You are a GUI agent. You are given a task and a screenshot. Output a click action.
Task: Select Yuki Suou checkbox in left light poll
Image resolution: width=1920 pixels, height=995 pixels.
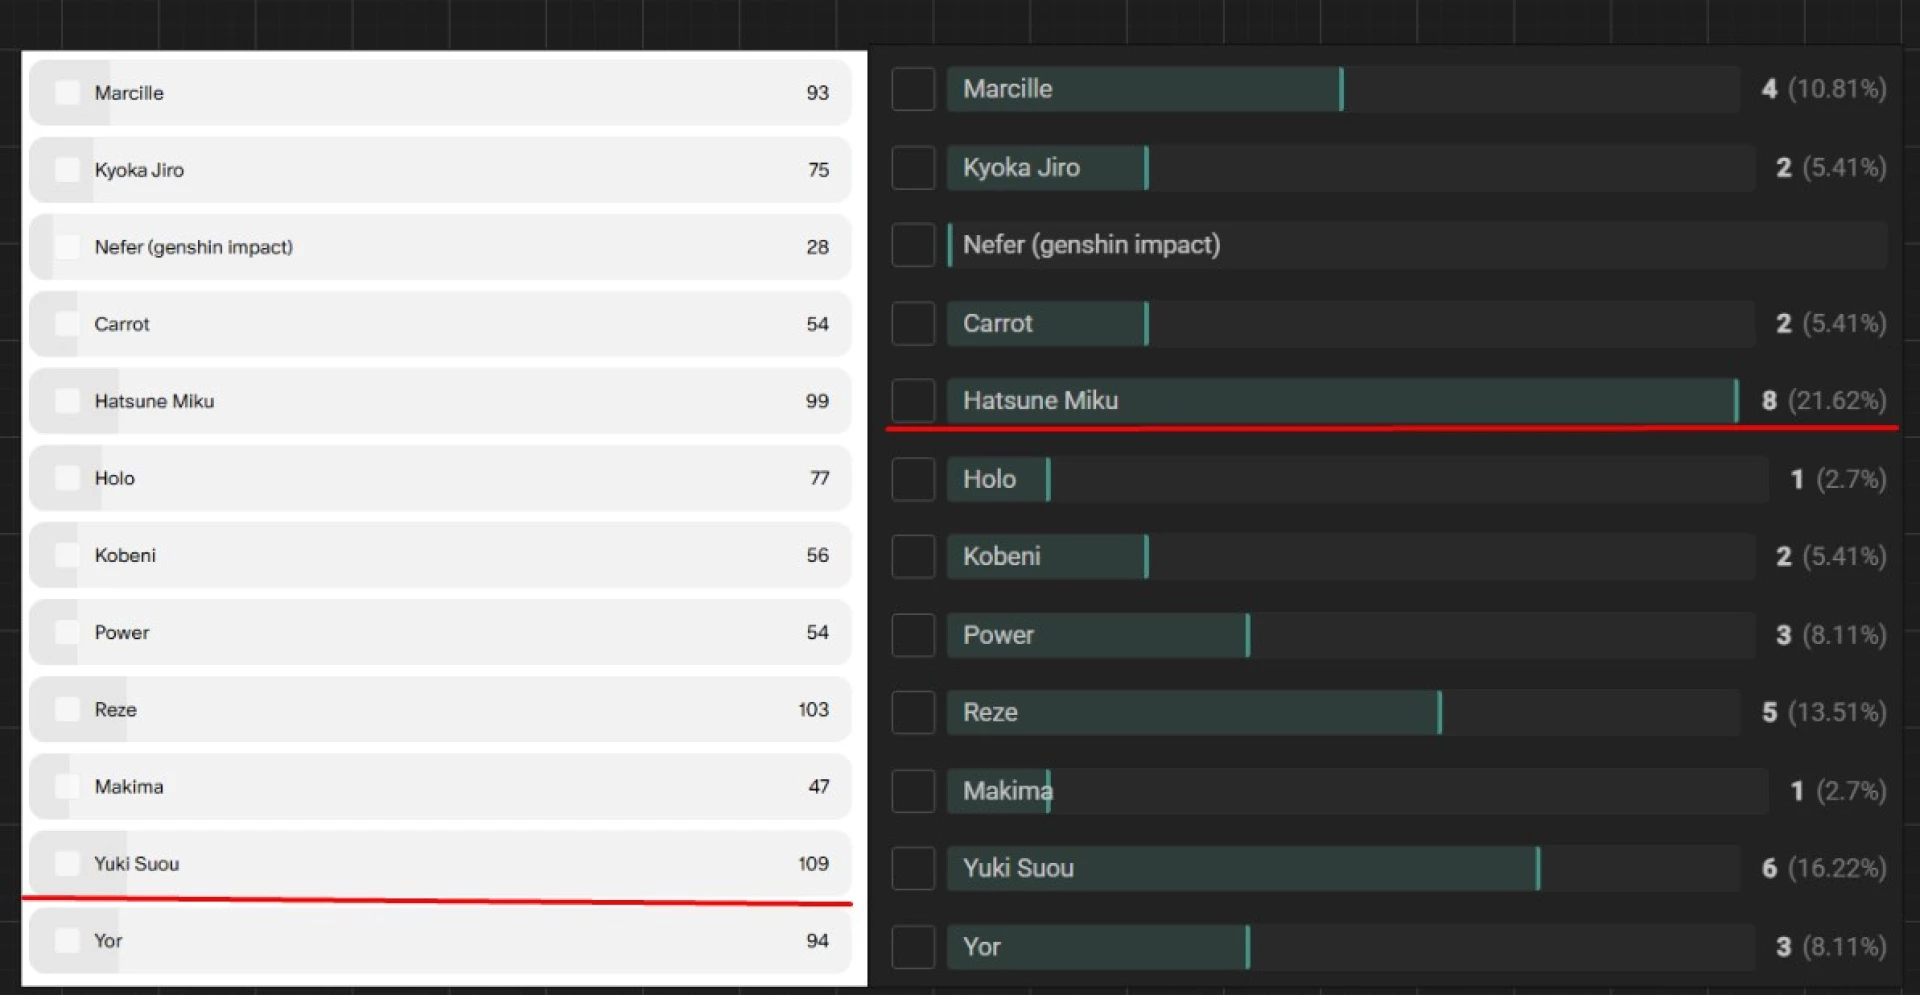[x=67, y=863]
